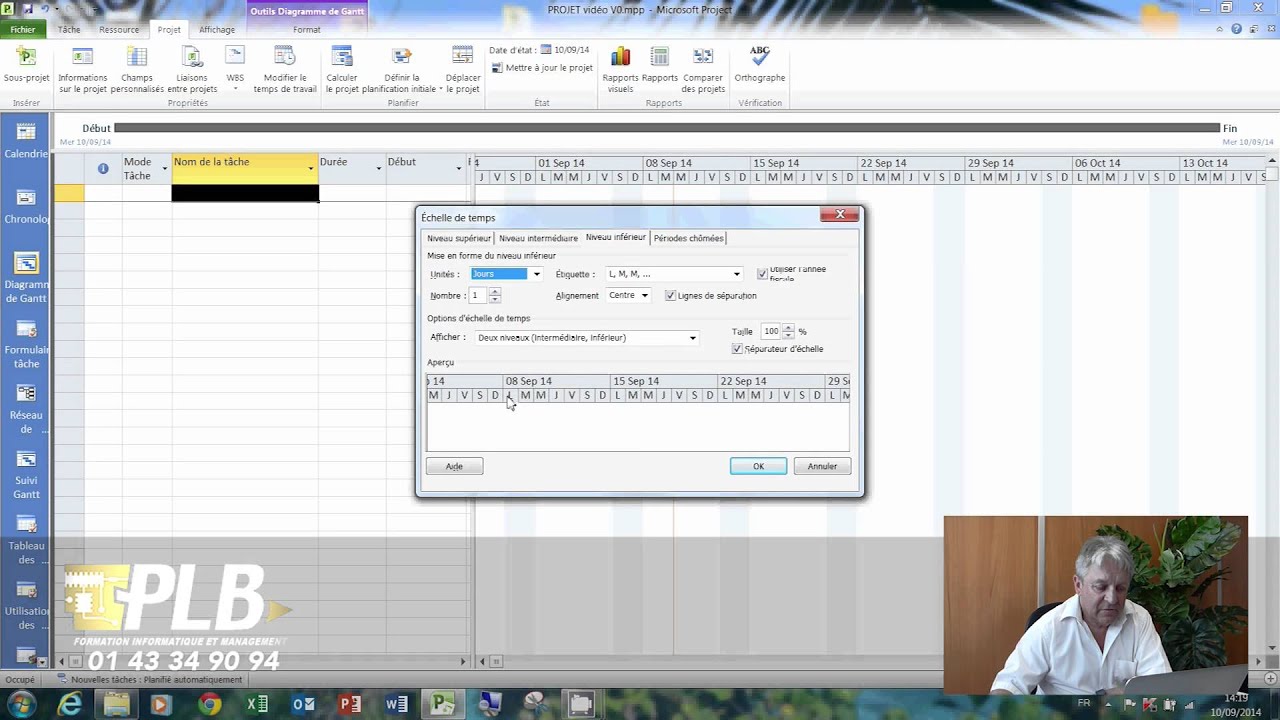This screenshot has width=1280, height=720.
Task: Open Début column filter arrow
Action: coord(459,169)
